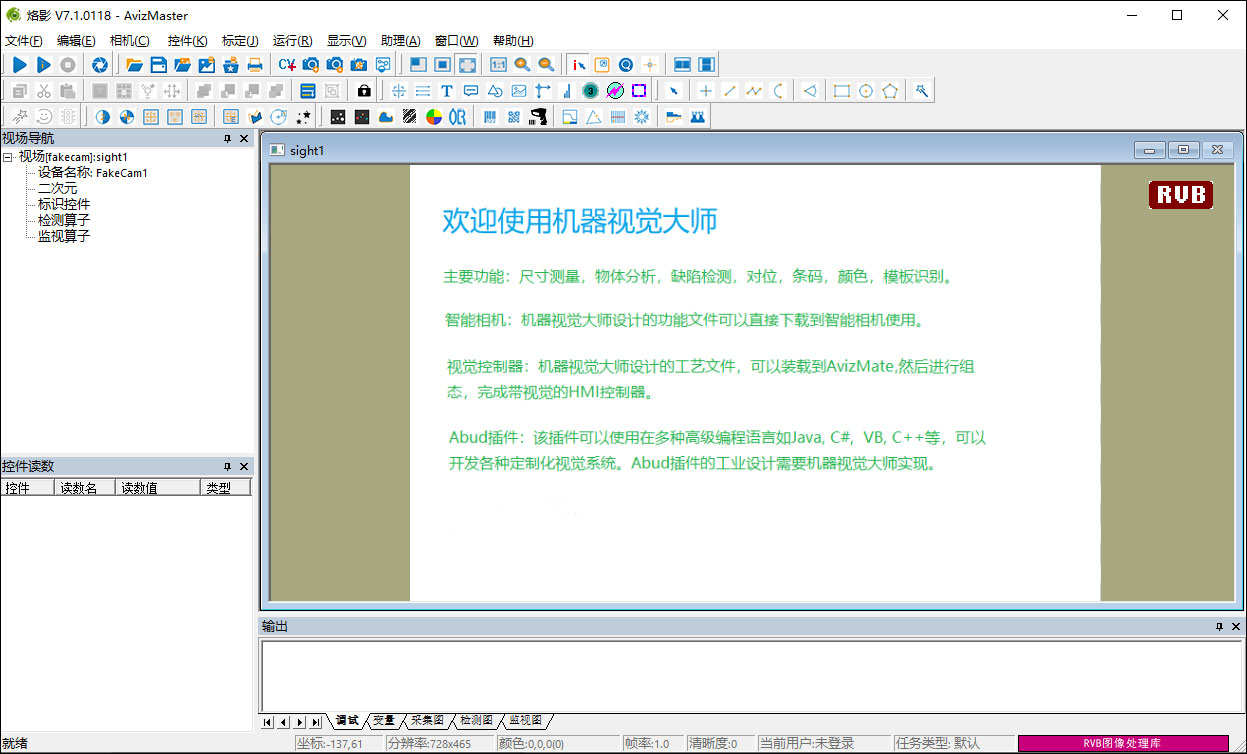Click the 类型 column header
This screenshot has width=1247, height=754.
click(x=225, y=488)
